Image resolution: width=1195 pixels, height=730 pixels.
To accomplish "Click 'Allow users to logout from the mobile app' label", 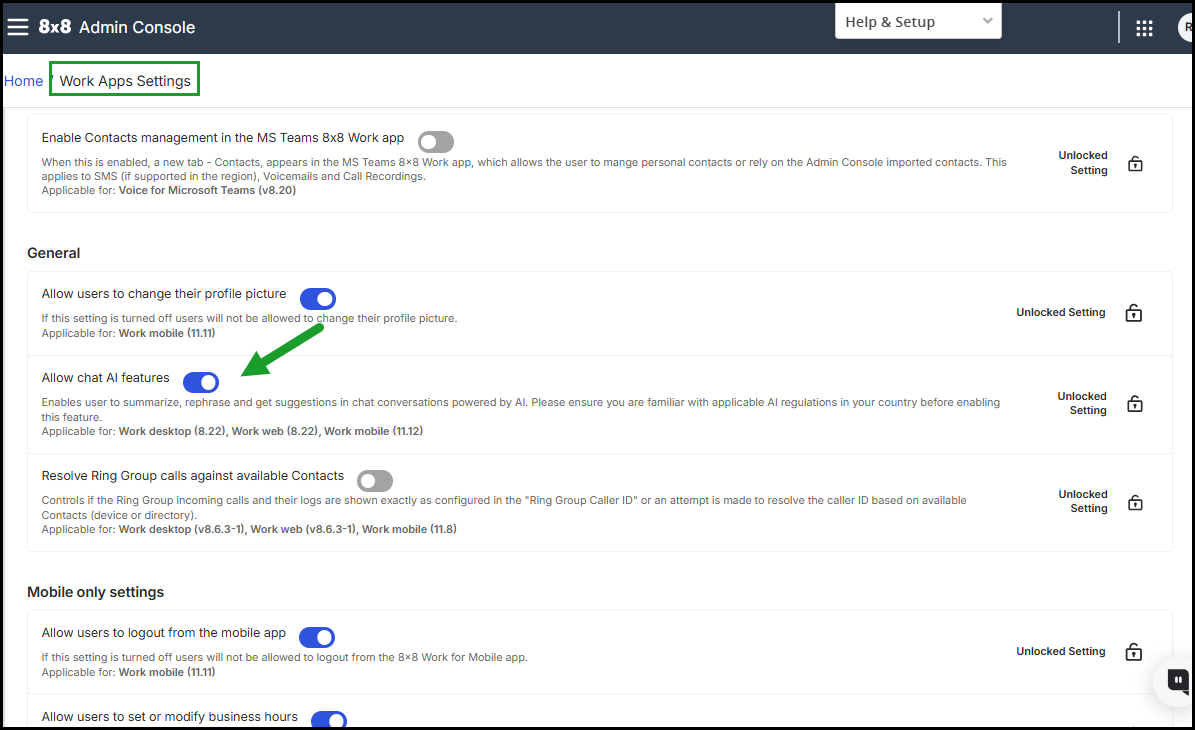I will pos(164,632).
